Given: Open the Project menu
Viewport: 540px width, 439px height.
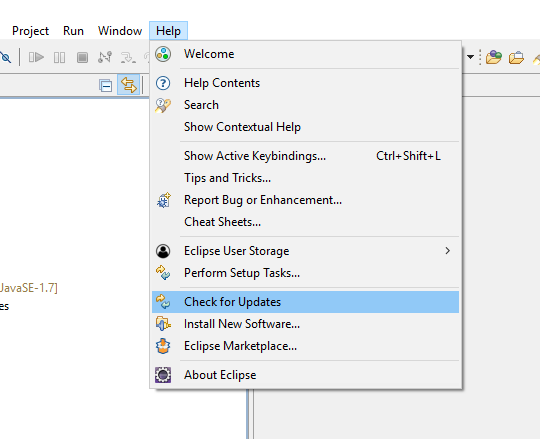Looking at the screenshot, I should tap(31, 31).
